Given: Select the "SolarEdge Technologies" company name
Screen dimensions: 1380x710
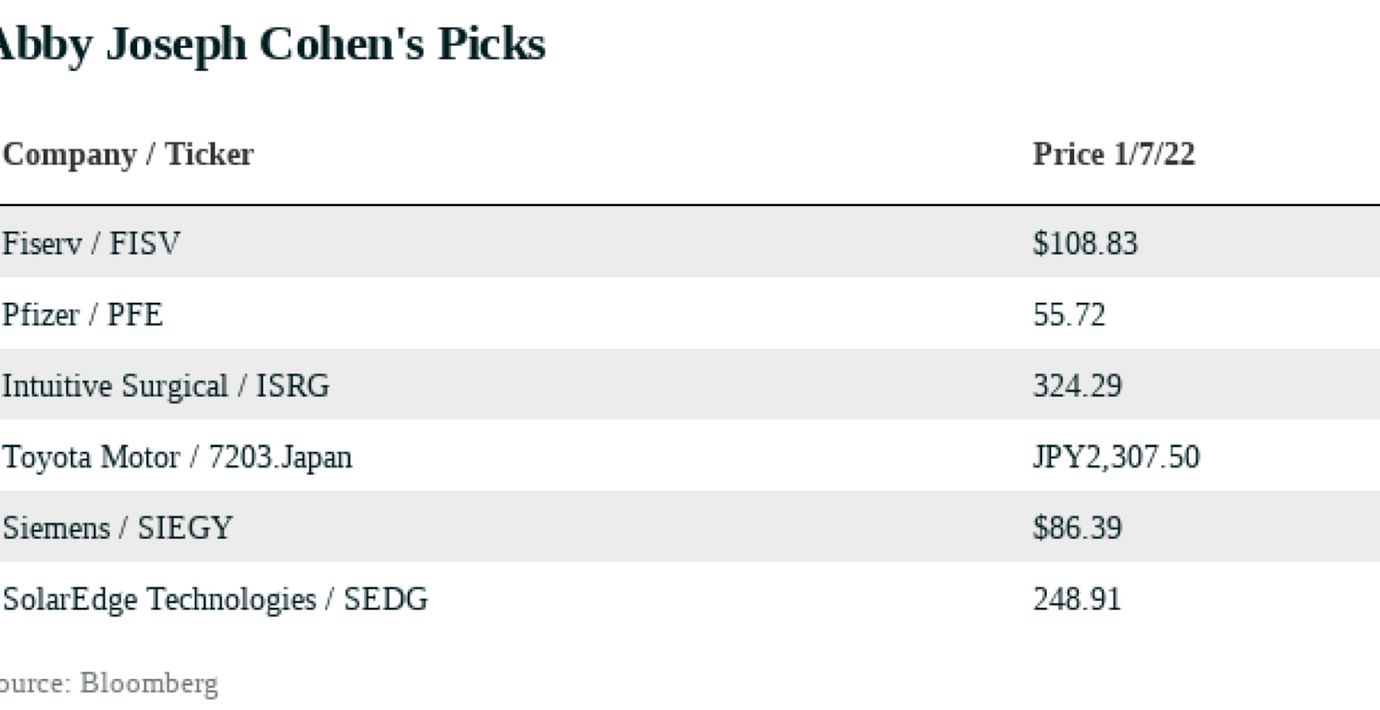Looking at the screenshot, I should pos(158,599).
